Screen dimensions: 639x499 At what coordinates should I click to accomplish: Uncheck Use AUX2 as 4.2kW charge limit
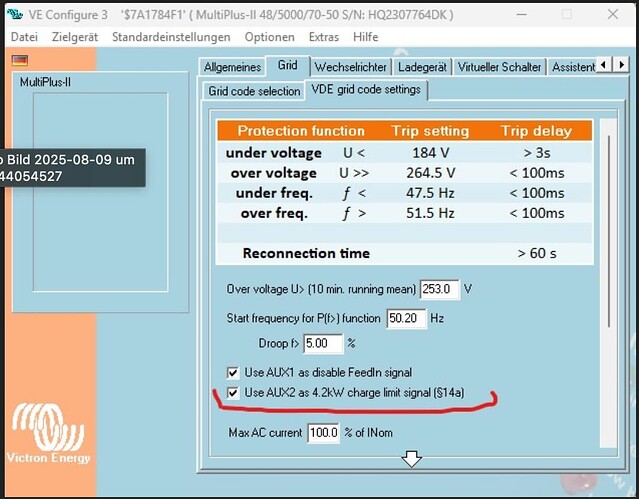233,392
